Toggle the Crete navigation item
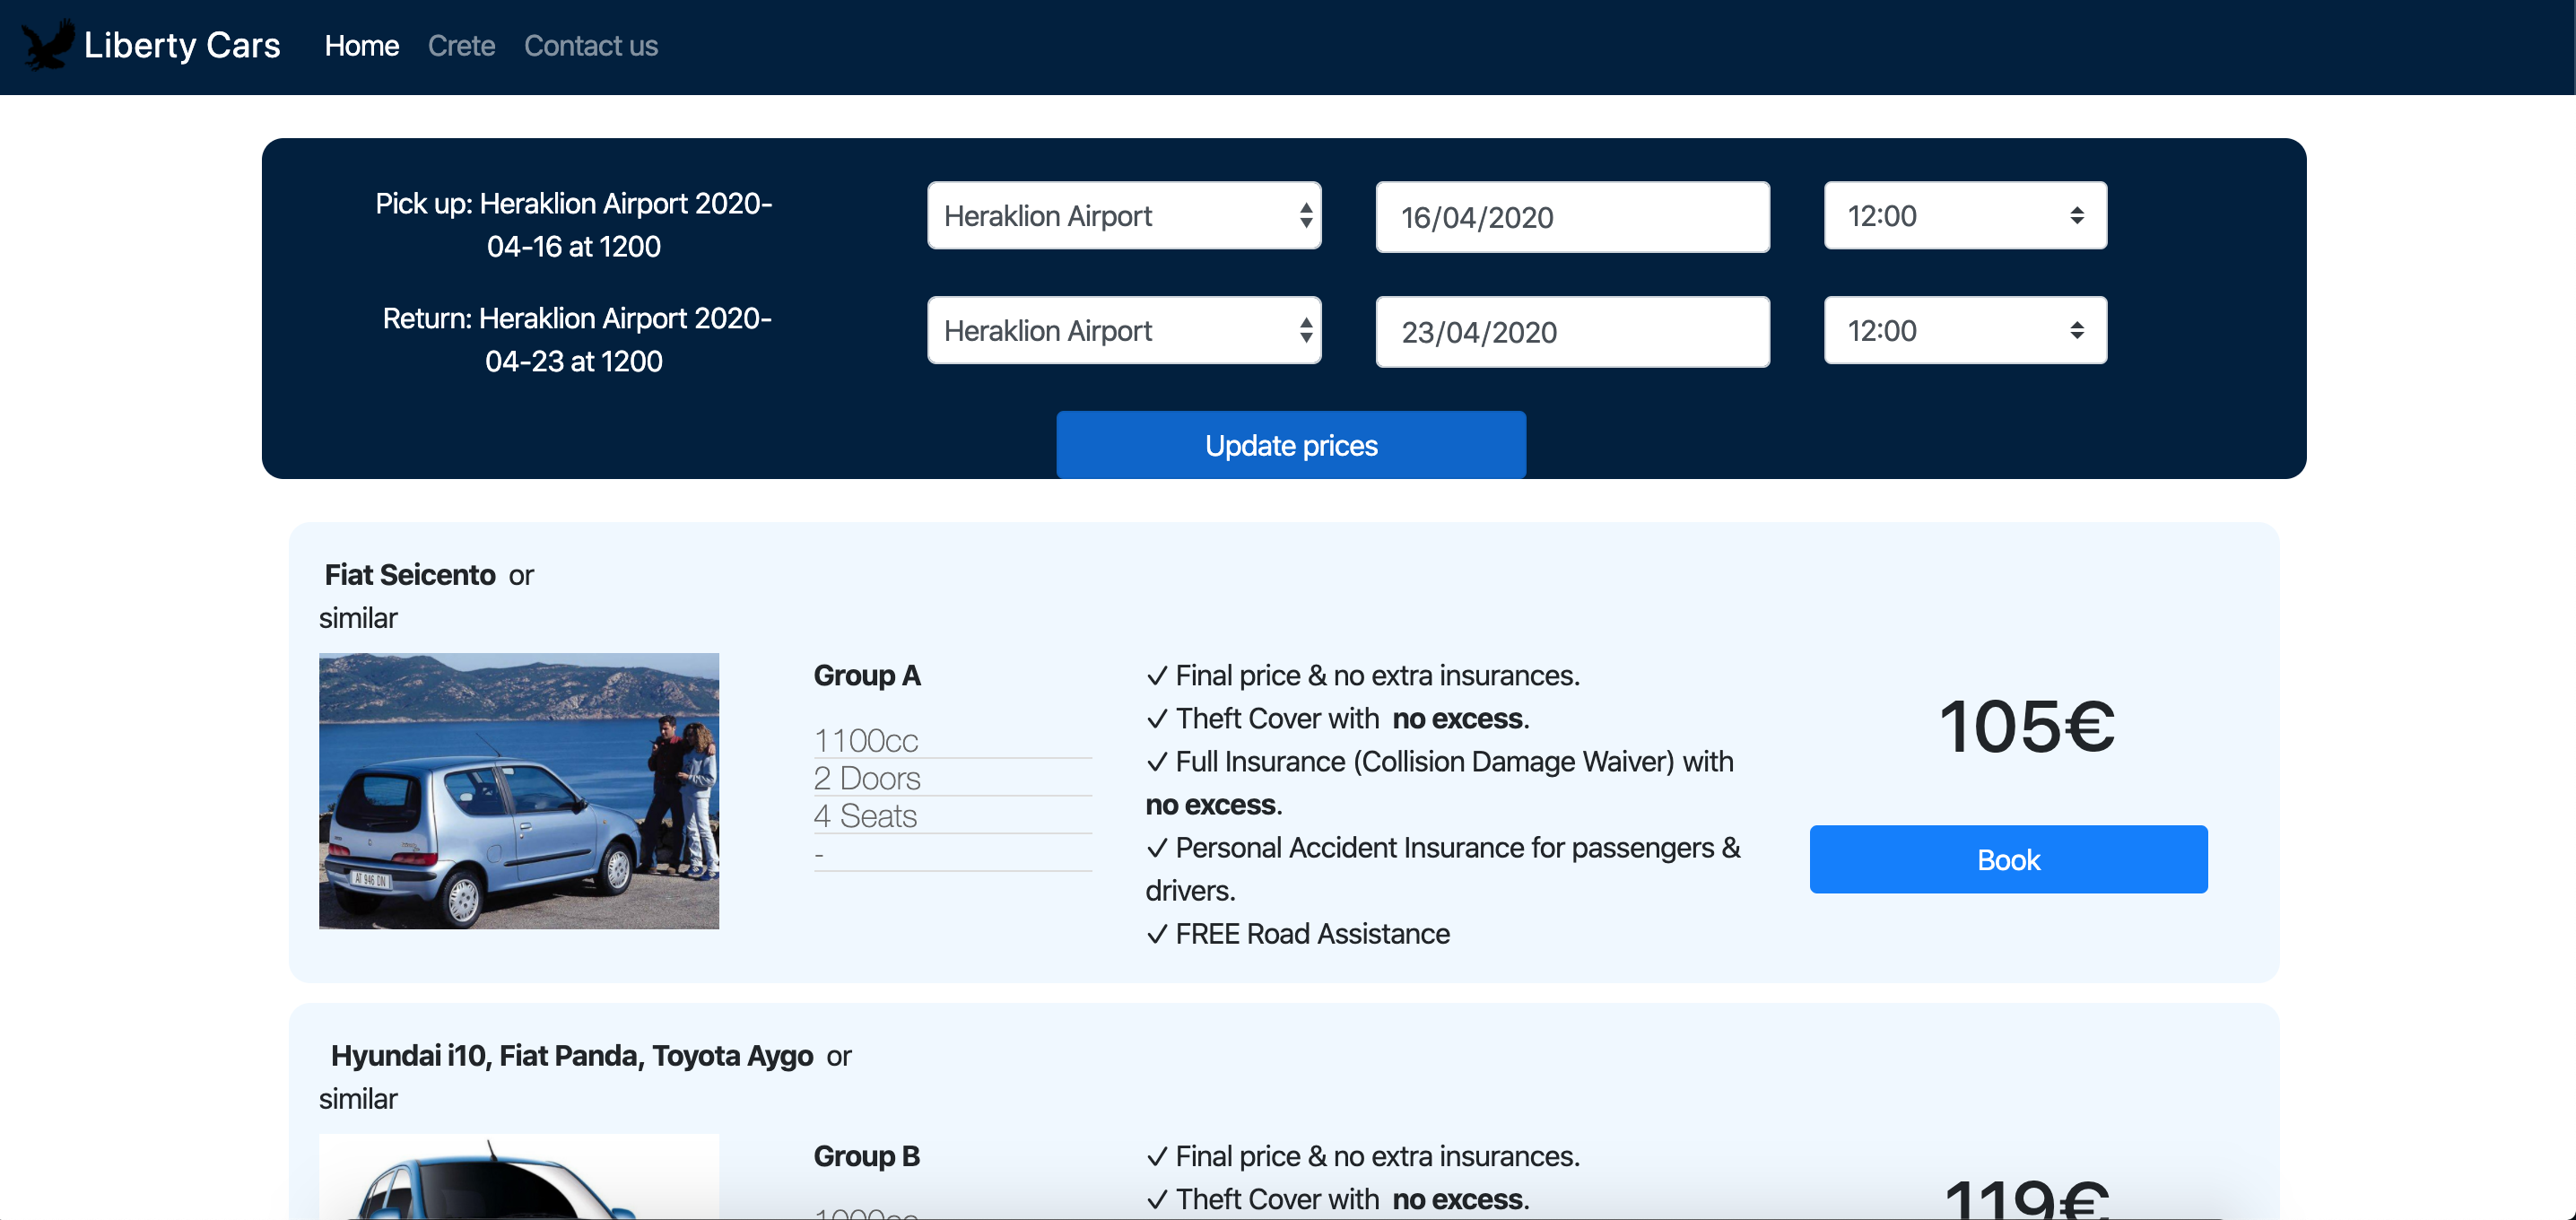Screen dimensions: 2576x1220 (460, 44)
